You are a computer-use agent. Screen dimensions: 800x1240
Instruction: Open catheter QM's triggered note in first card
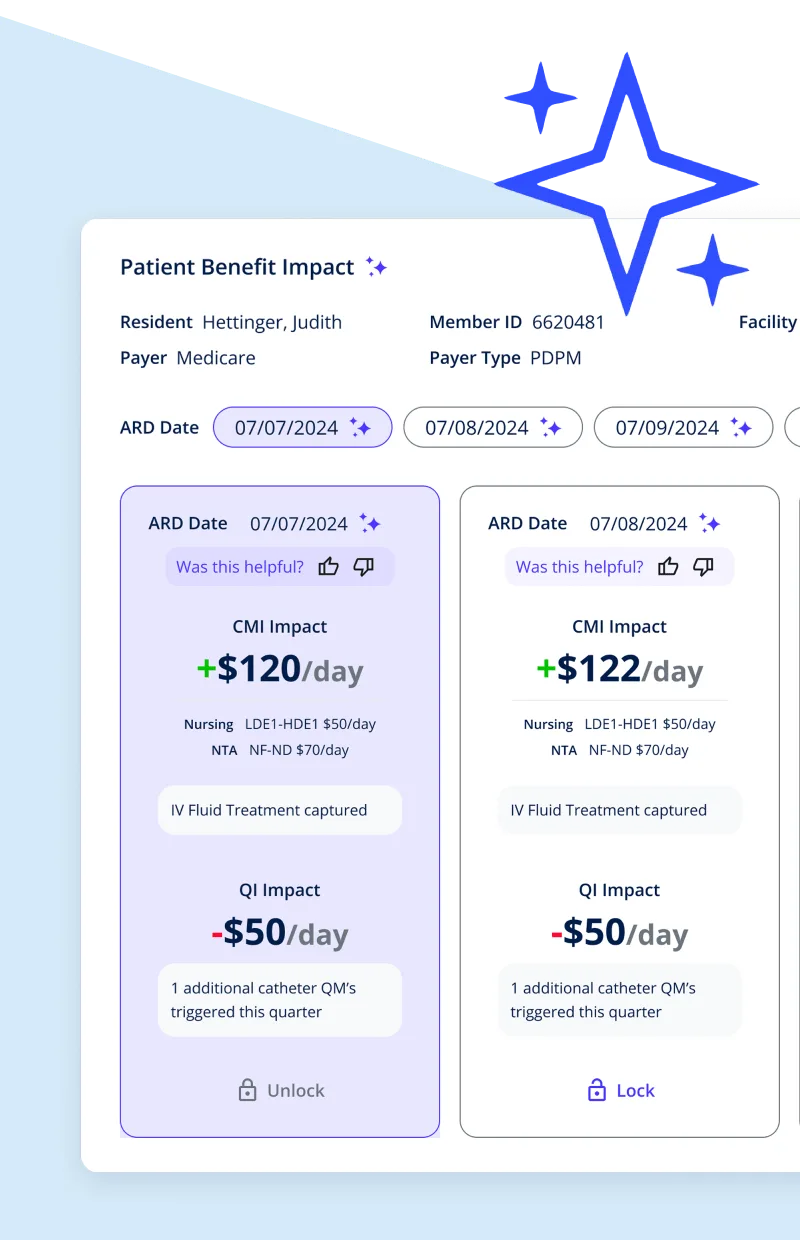click(280, 1000)
